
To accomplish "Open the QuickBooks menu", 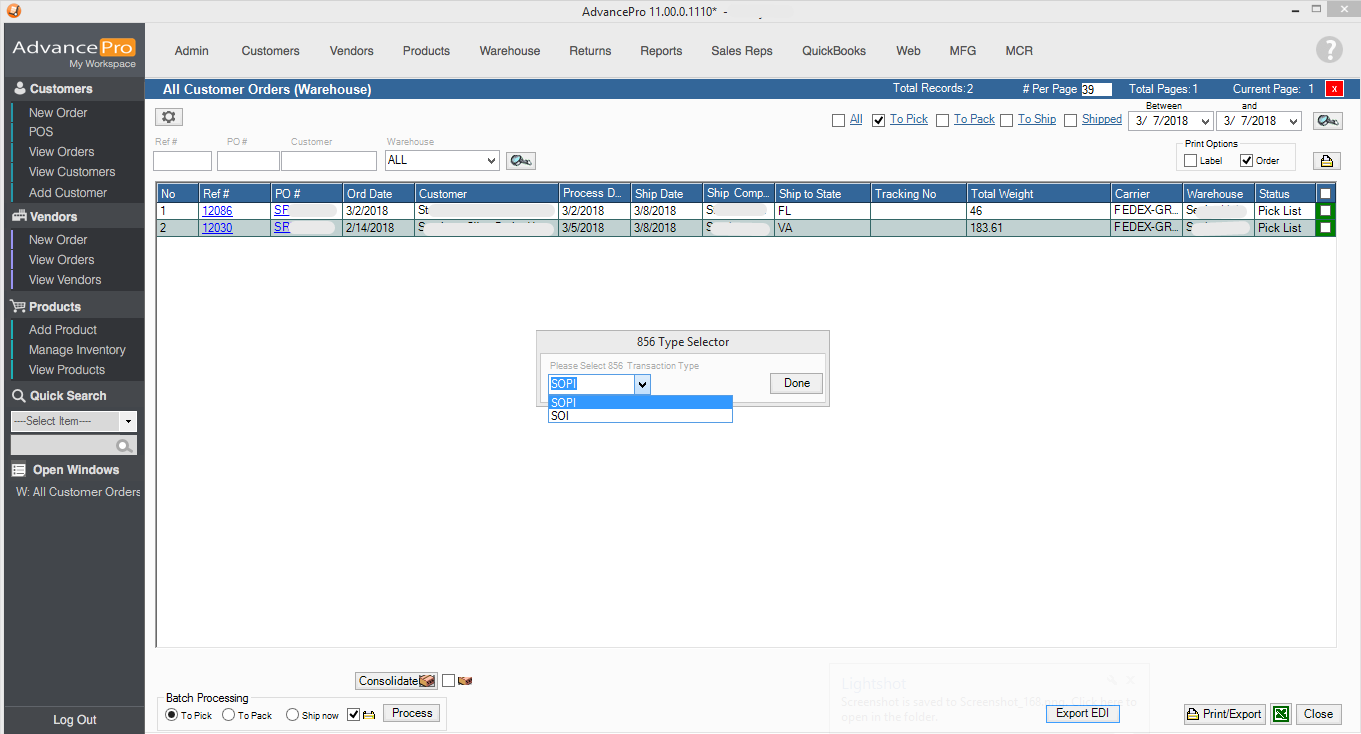I will [833, 51].
